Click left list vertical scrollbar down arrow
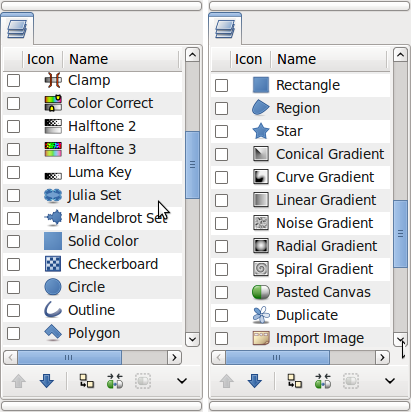Image resolution: width=412 pixels, height=412 pixels. click(192, 339)
